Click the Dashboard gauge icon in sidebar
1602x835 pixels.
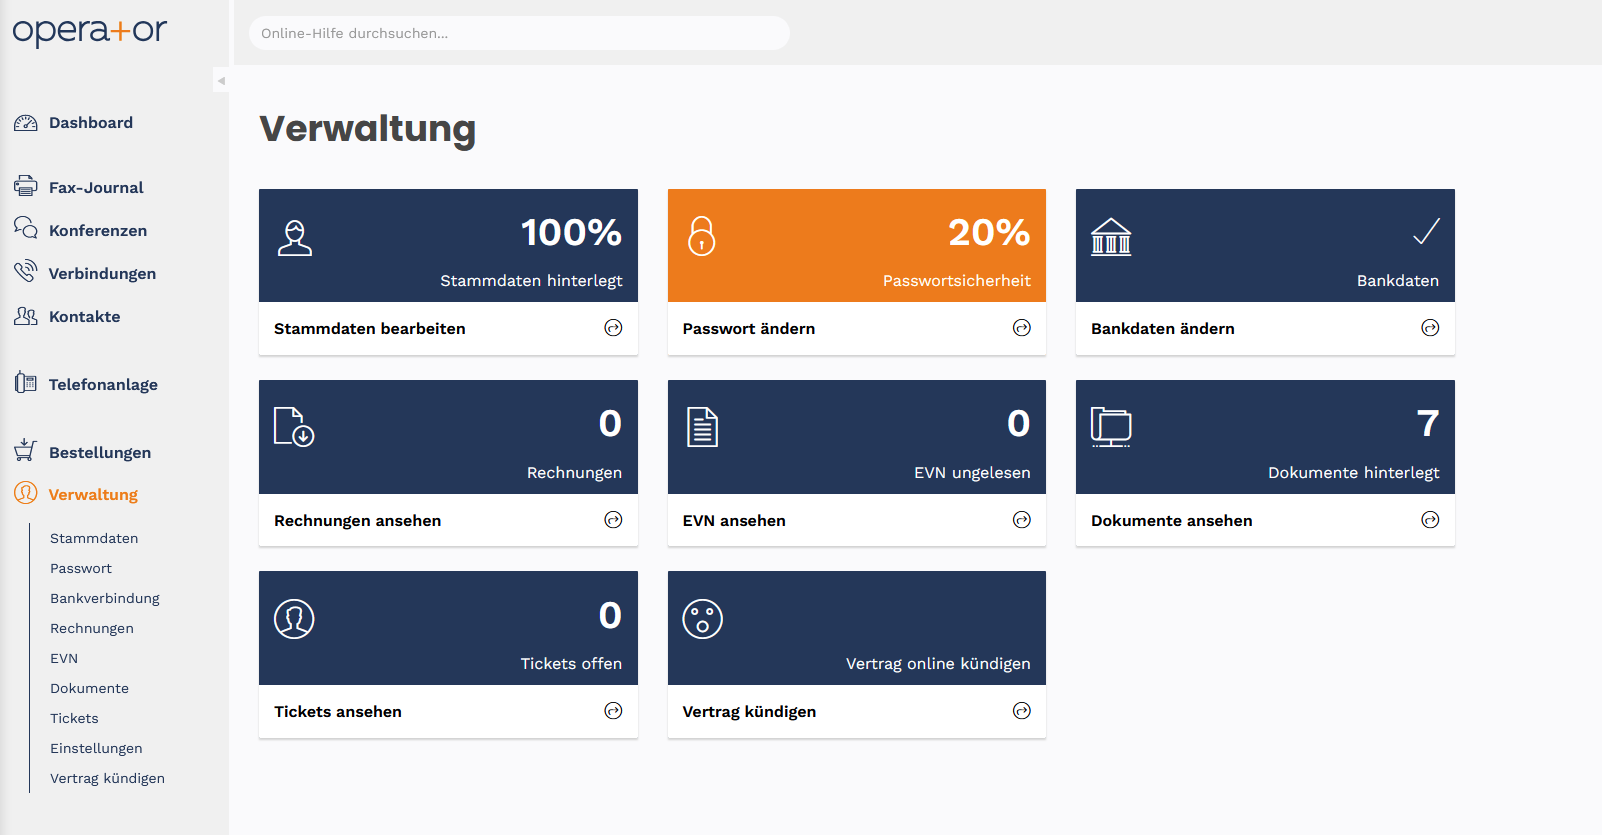pos(25,123)
